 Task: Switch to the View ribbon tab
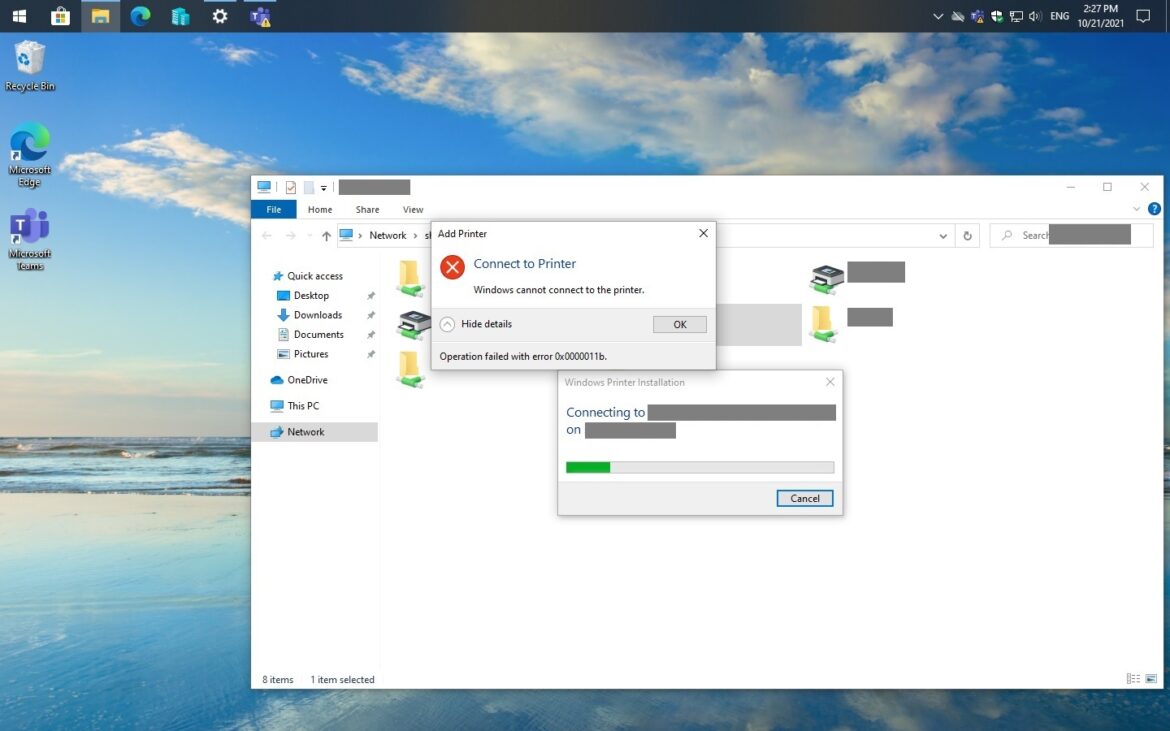[413, 210]
